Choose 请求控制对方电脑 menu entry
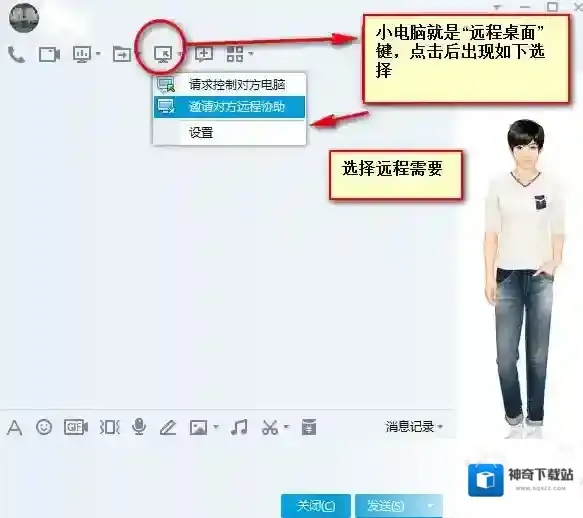583x518 pixels. click(x=229, y=85)
